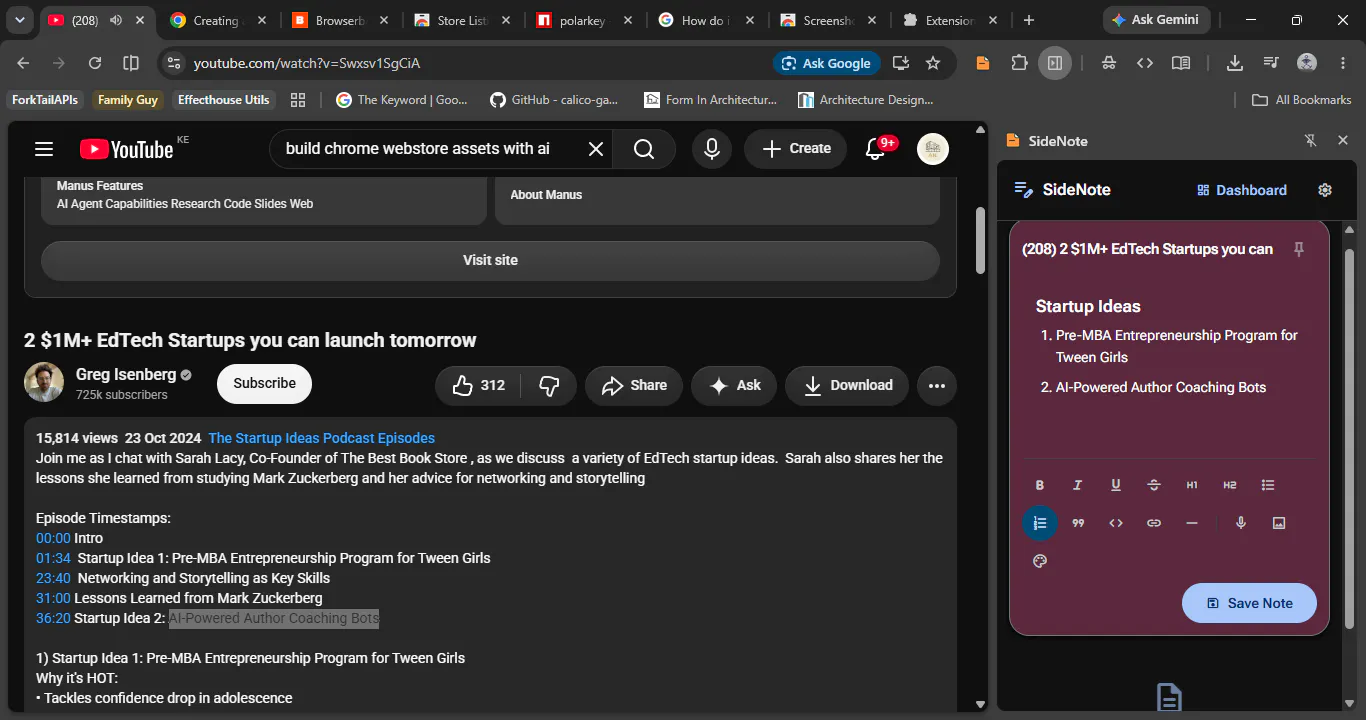Image resolution: width=1366 pixels, height=720 pixels.
Task: Open the All Bookmarks folder
Action: point(1302,100)
